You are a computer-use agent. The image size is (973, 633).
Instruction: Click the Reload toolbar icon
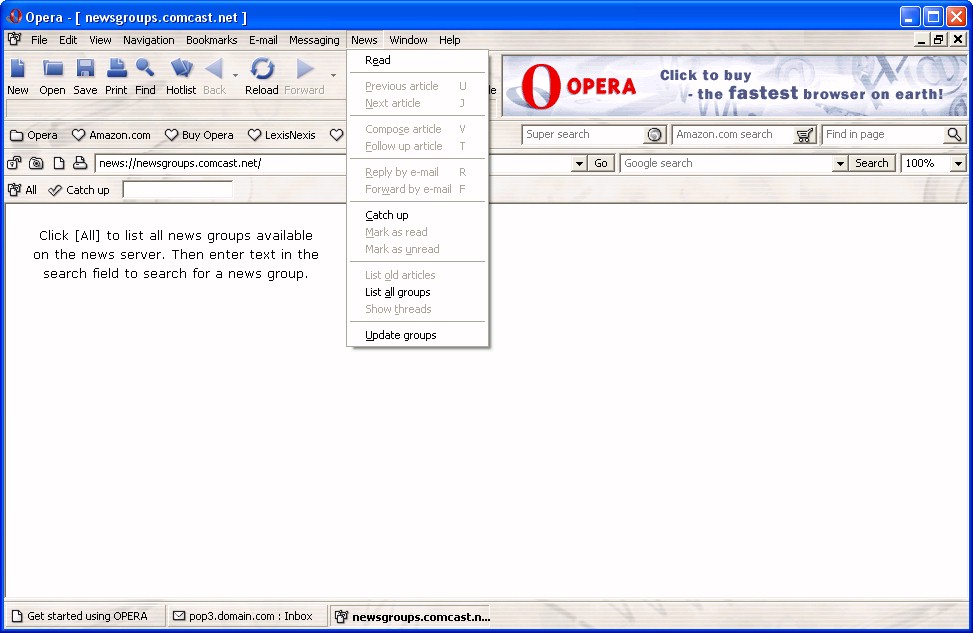click(262, 70)
